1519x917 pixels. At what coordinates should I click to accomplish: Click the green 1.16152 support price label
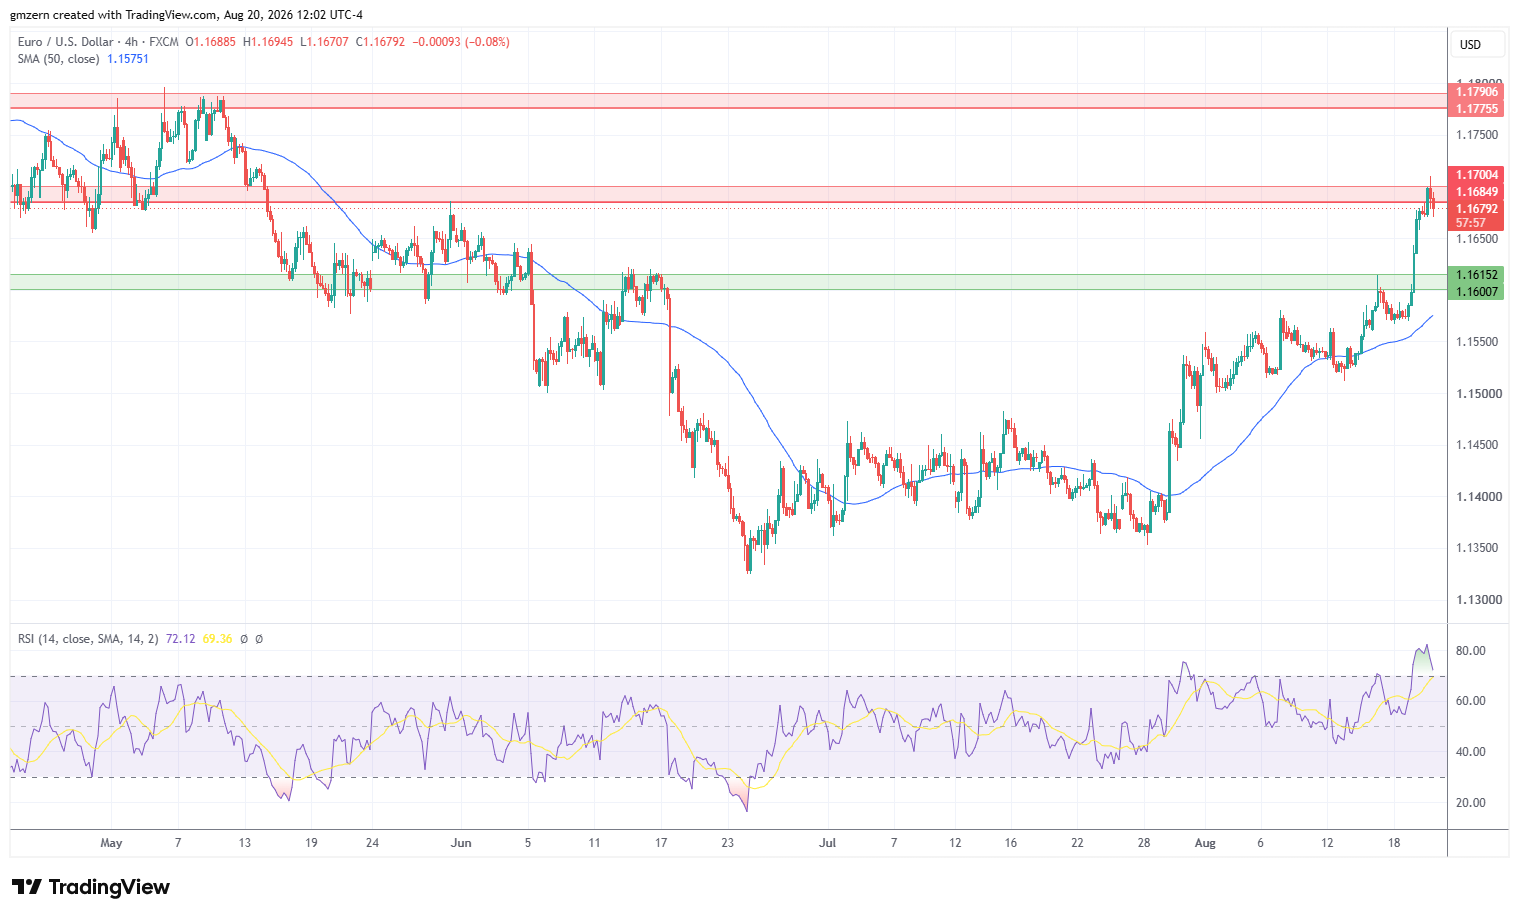[x=1476, y=274]
